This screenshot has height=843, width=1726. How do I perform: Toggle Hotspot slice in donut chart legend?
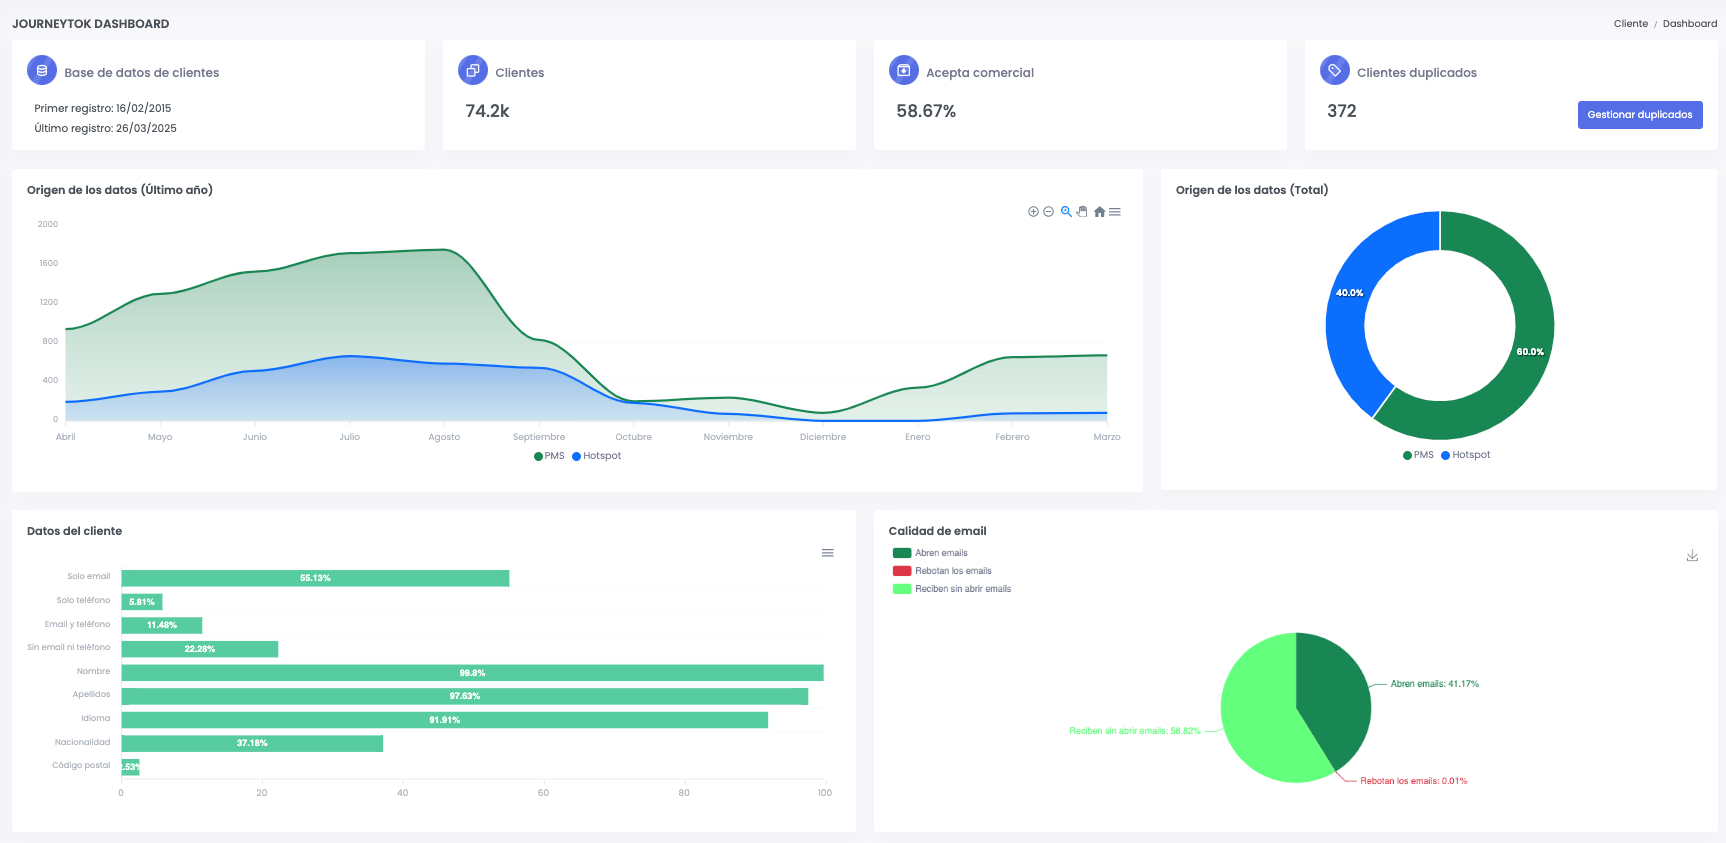(1466, 455)
